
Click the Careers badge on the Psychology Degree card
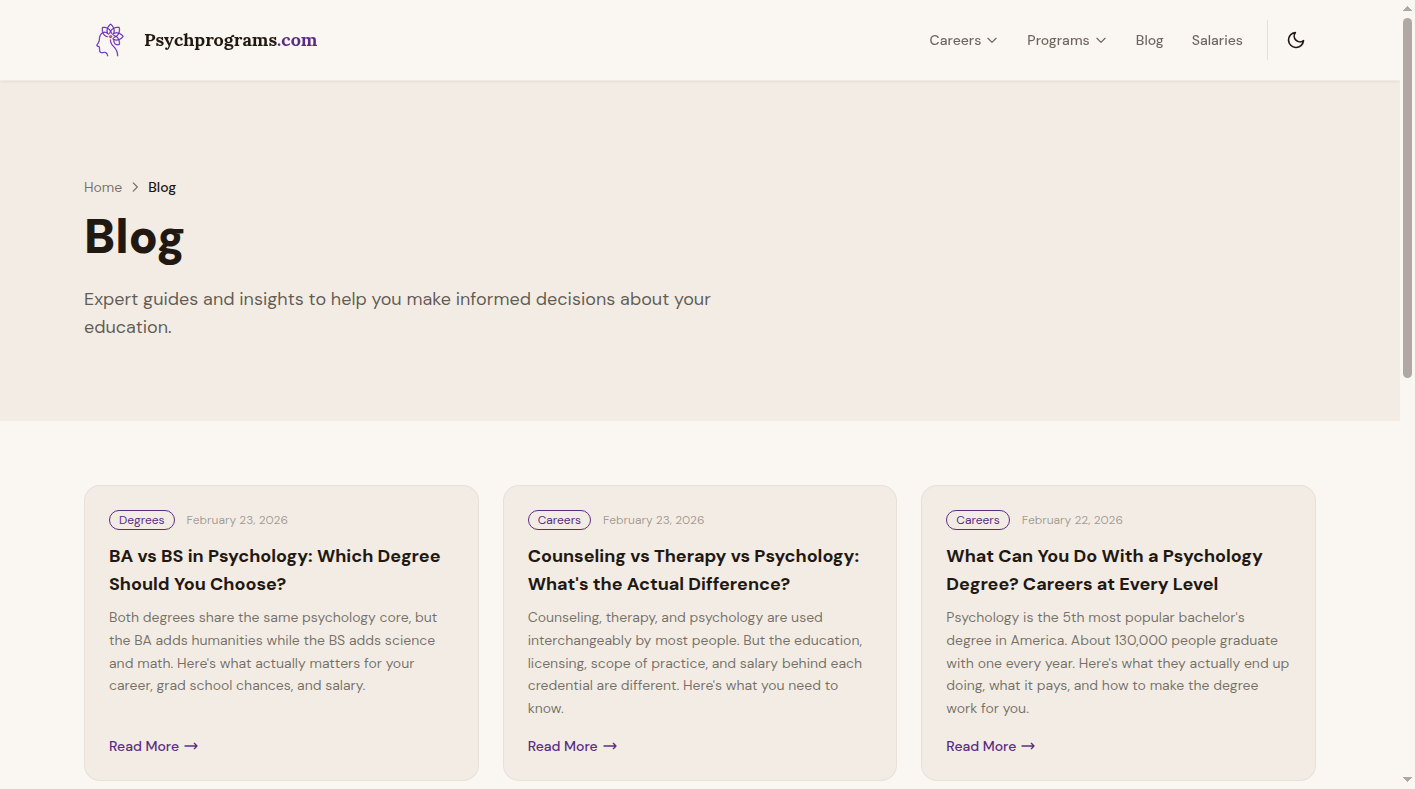[978, 519]
